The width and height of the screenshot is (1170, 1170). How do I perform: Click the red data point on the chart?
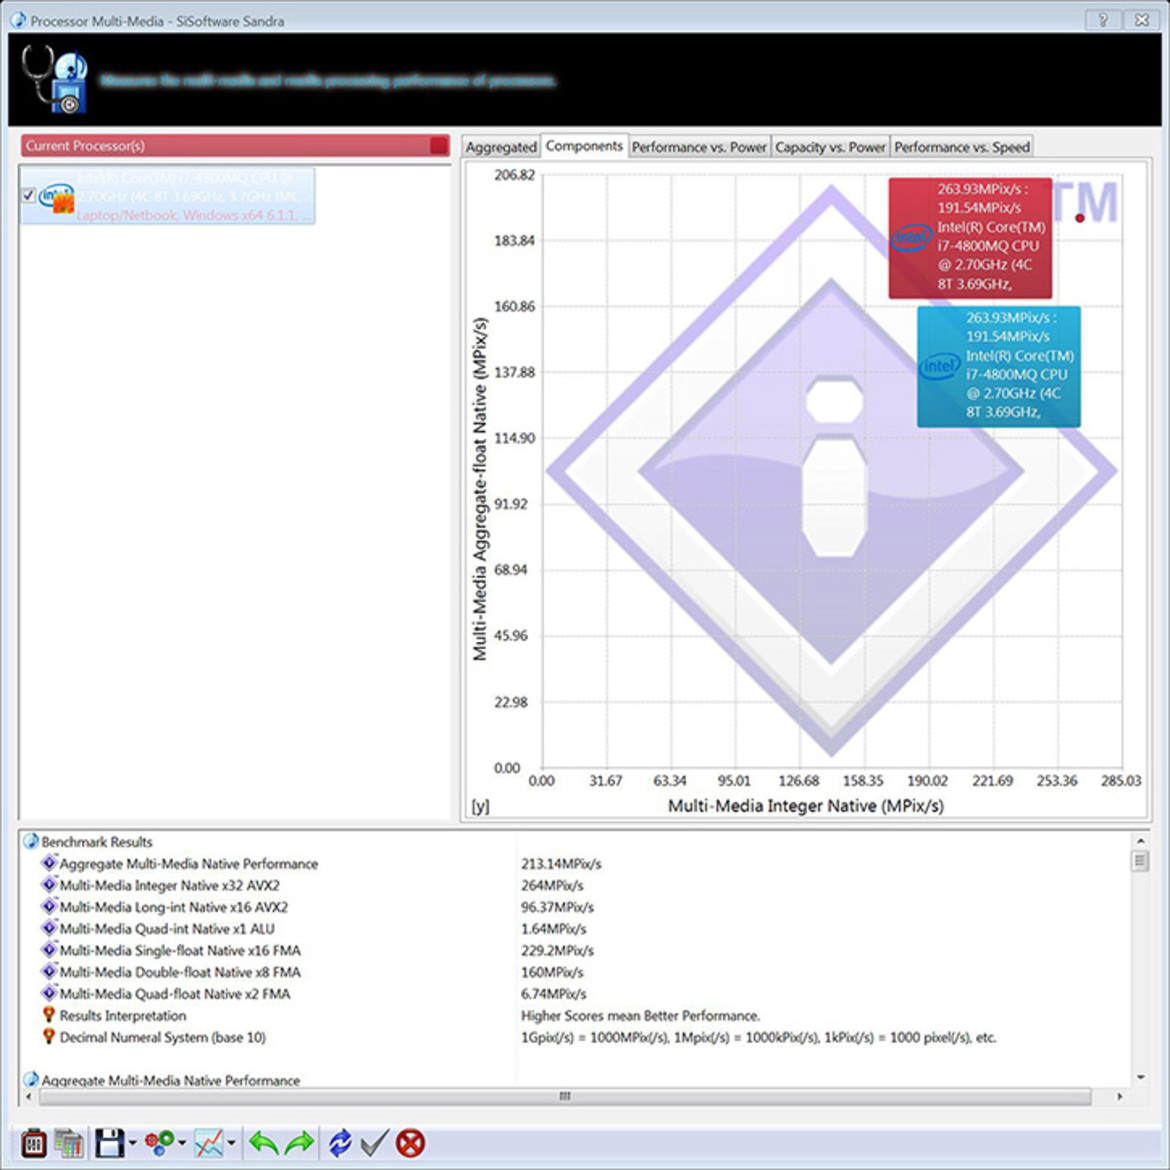click(x=1080, y=218)
